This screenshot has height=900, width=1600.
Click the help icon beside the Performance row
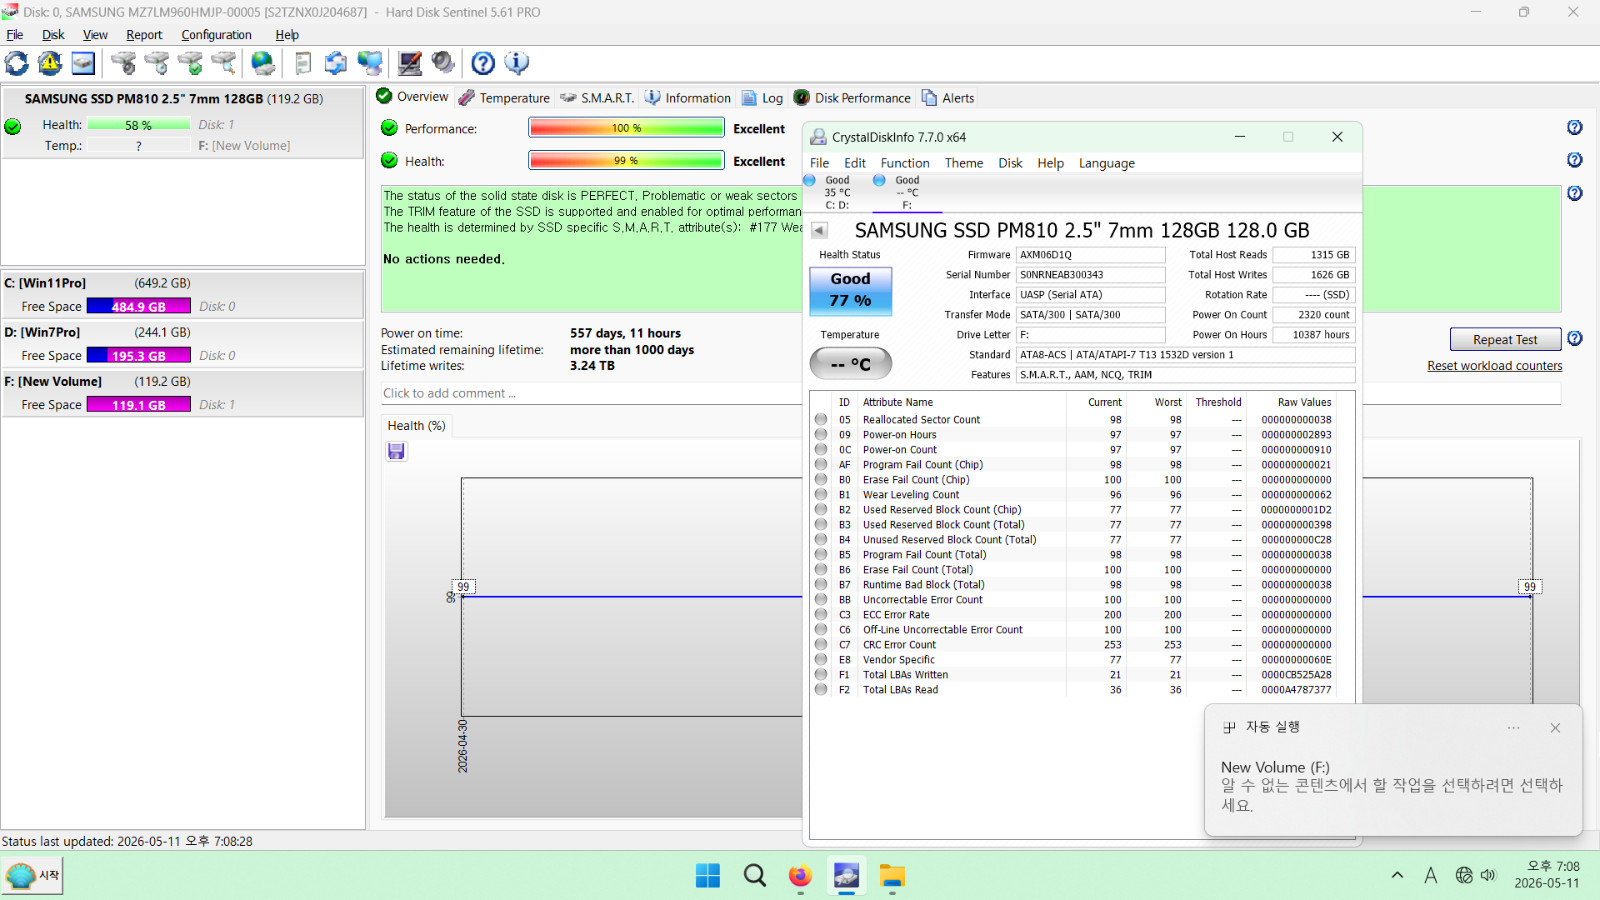coord(1575,127)
